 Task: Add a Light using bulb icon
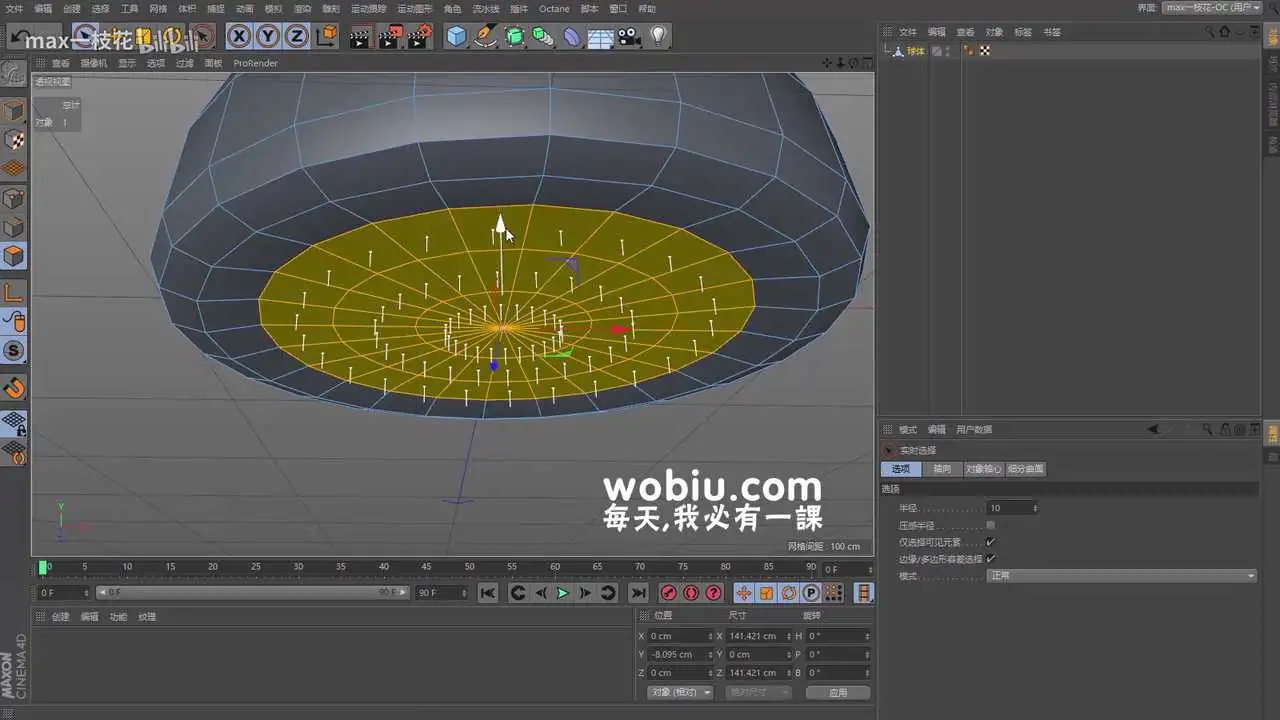pos(657,37)
